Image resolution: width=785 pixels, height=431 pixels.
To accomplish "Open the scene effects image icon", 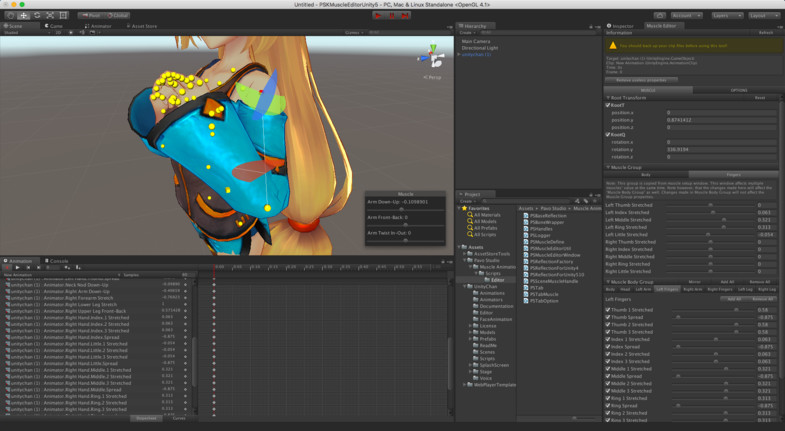I will coord(92,33).
